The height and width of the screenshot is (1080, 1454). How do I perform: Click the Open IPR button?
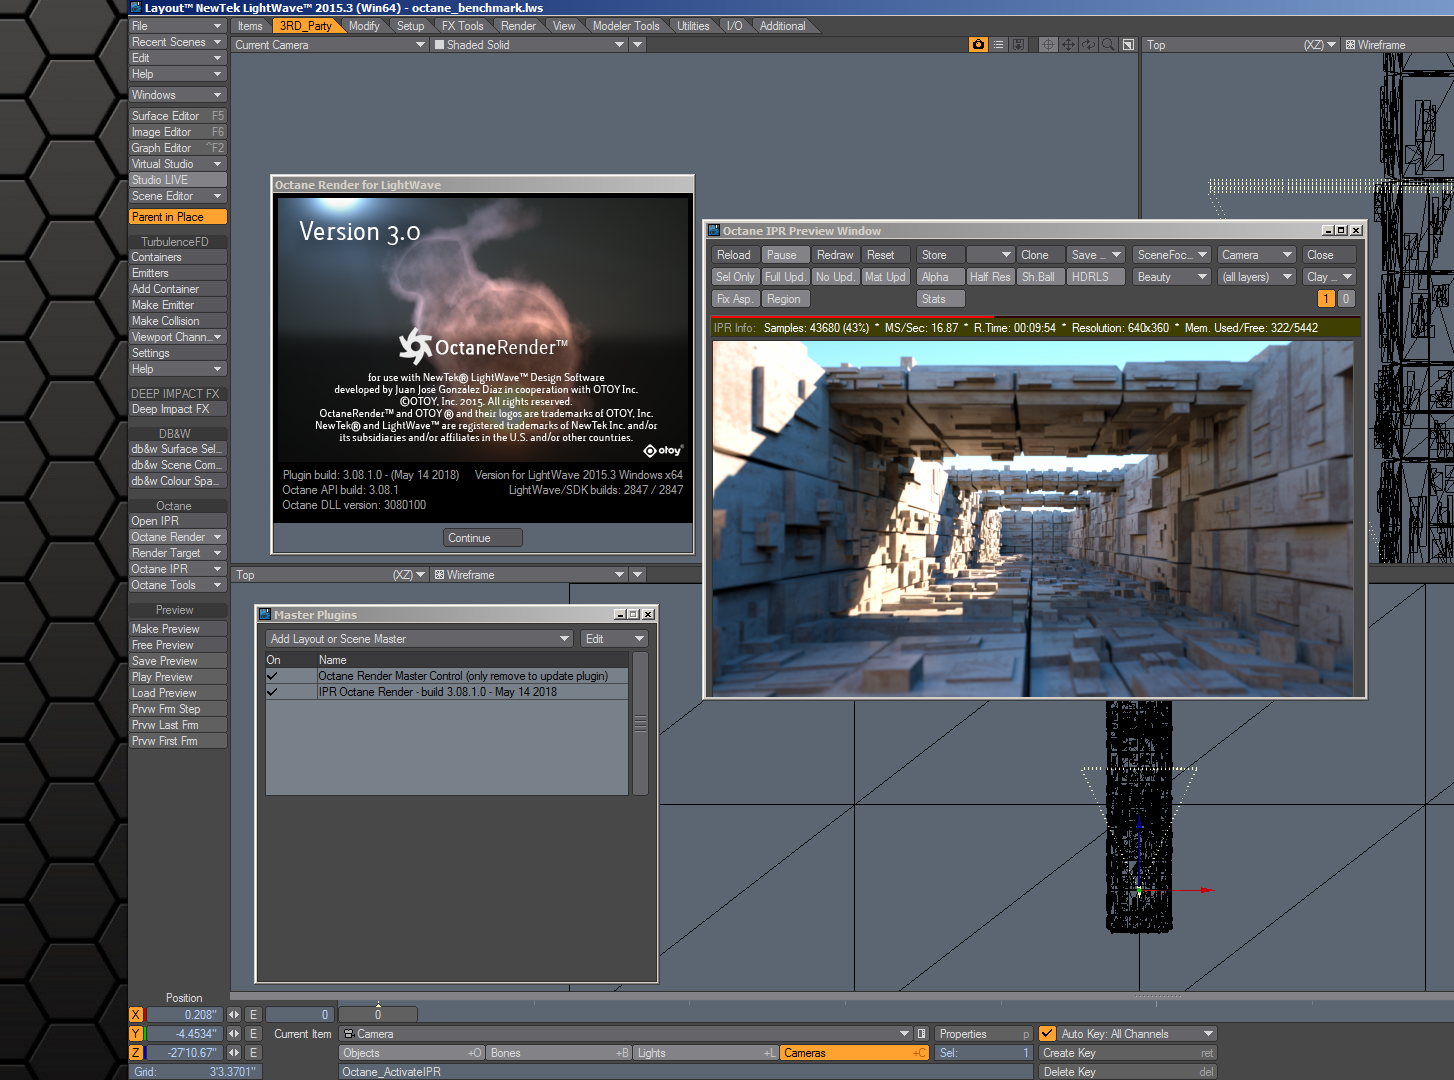pyautogui.click(x=178, y=521)
